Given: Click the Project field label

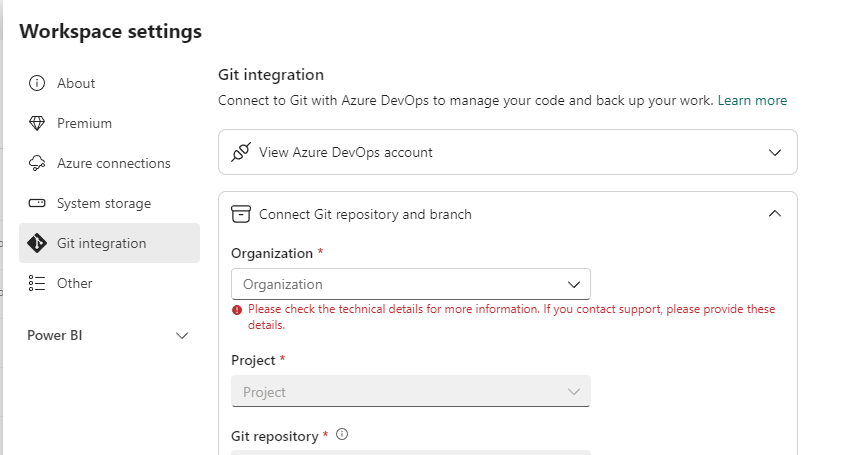Looking at the screenshot, I should click(253, 361).
